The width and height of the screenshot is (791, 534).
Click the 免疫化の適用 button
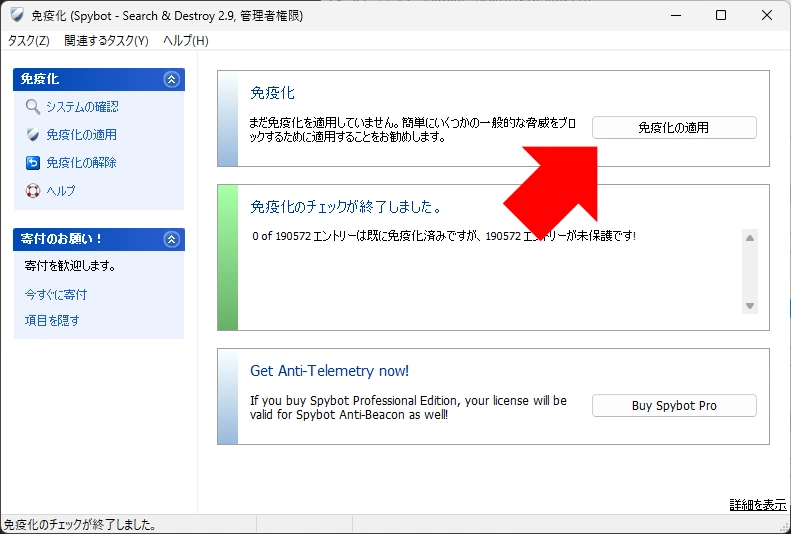coord(674,128)
